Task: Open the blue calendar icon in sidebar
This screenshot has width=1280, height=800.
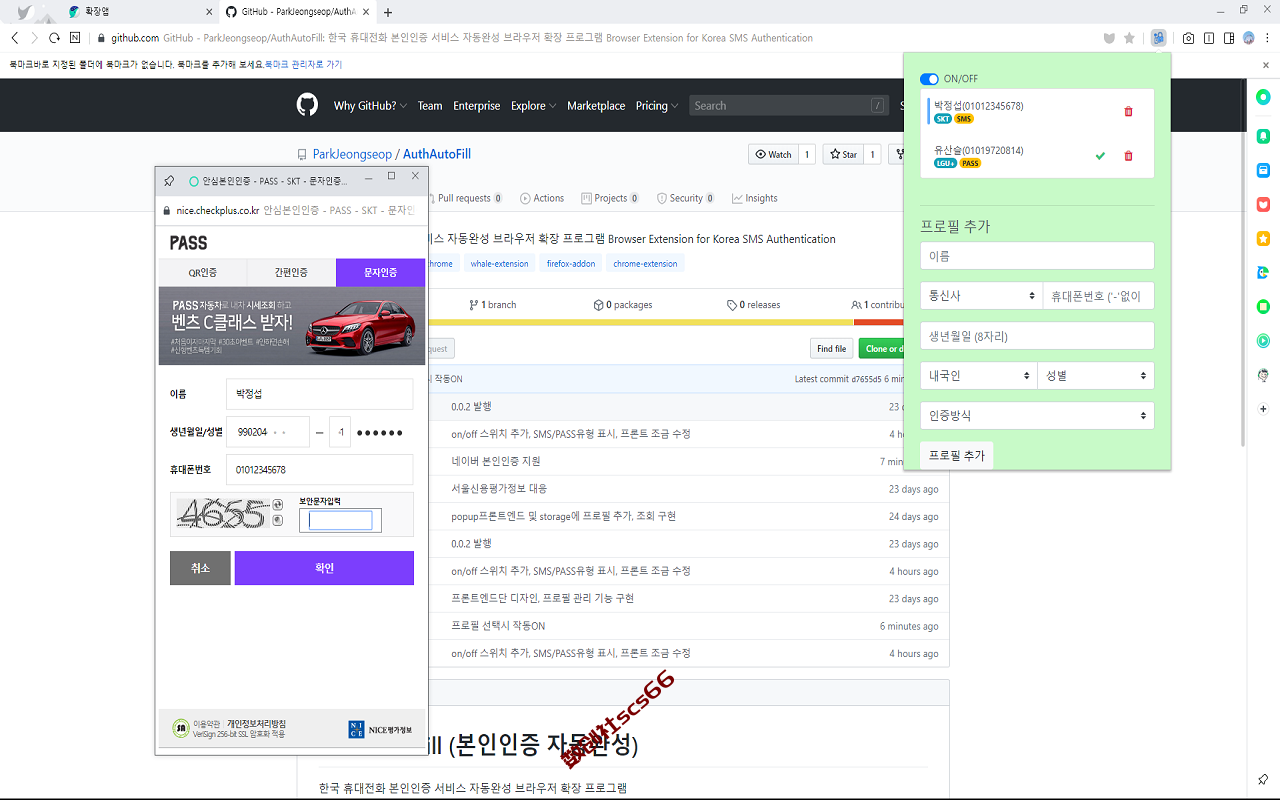Action: click(1263, 170)
